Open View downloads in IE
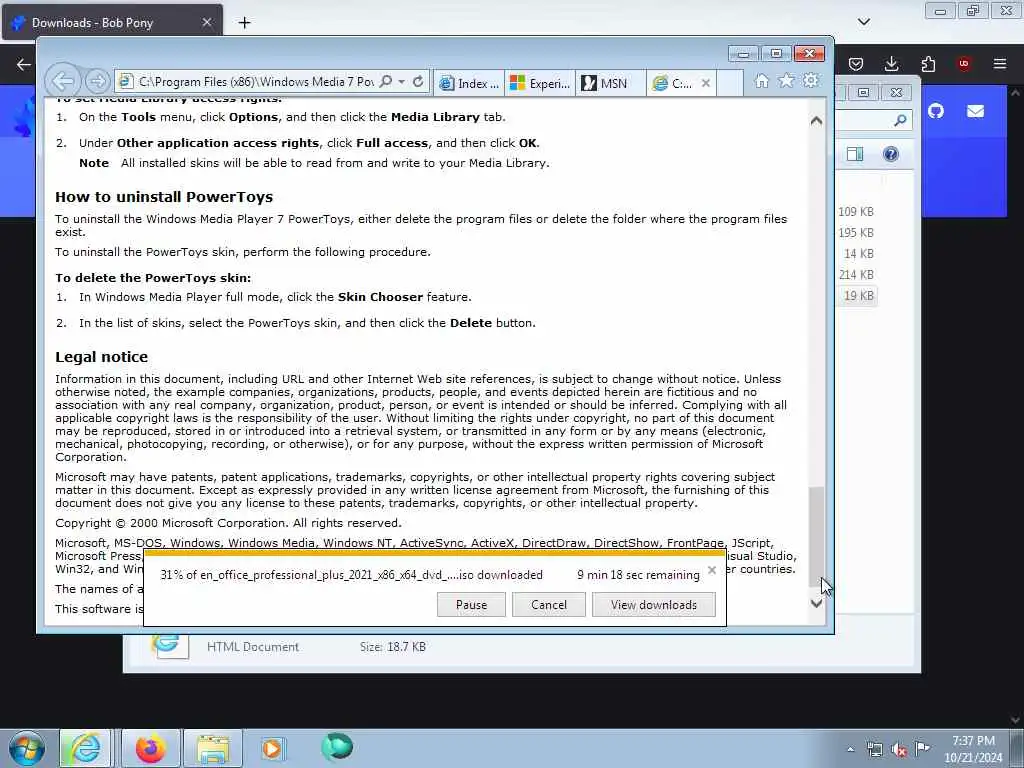The height and width of the screenshot is (768, 1024). 654,605
